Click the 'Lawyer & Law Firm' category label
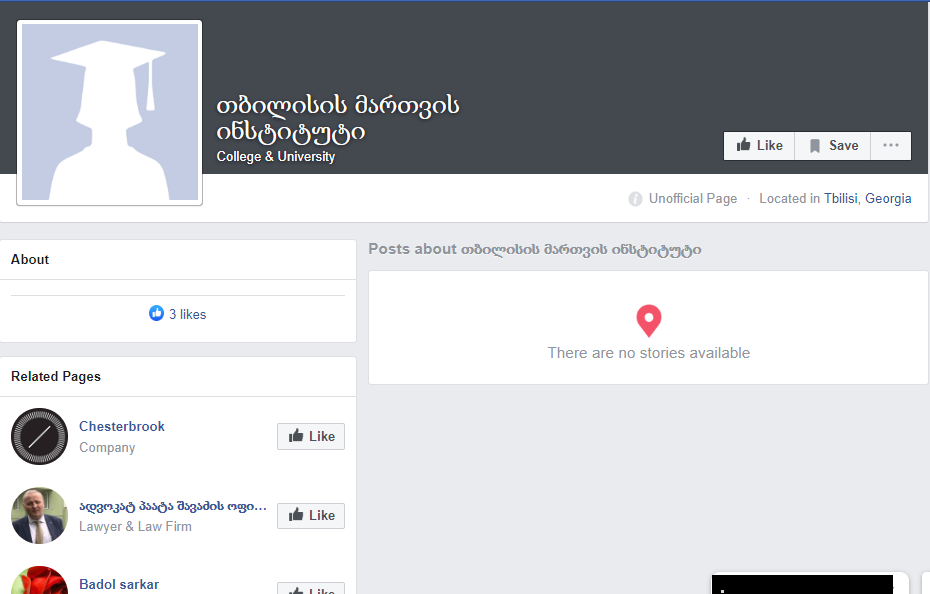The width and height of the screenshot is (930, 594). click(135, 527)
